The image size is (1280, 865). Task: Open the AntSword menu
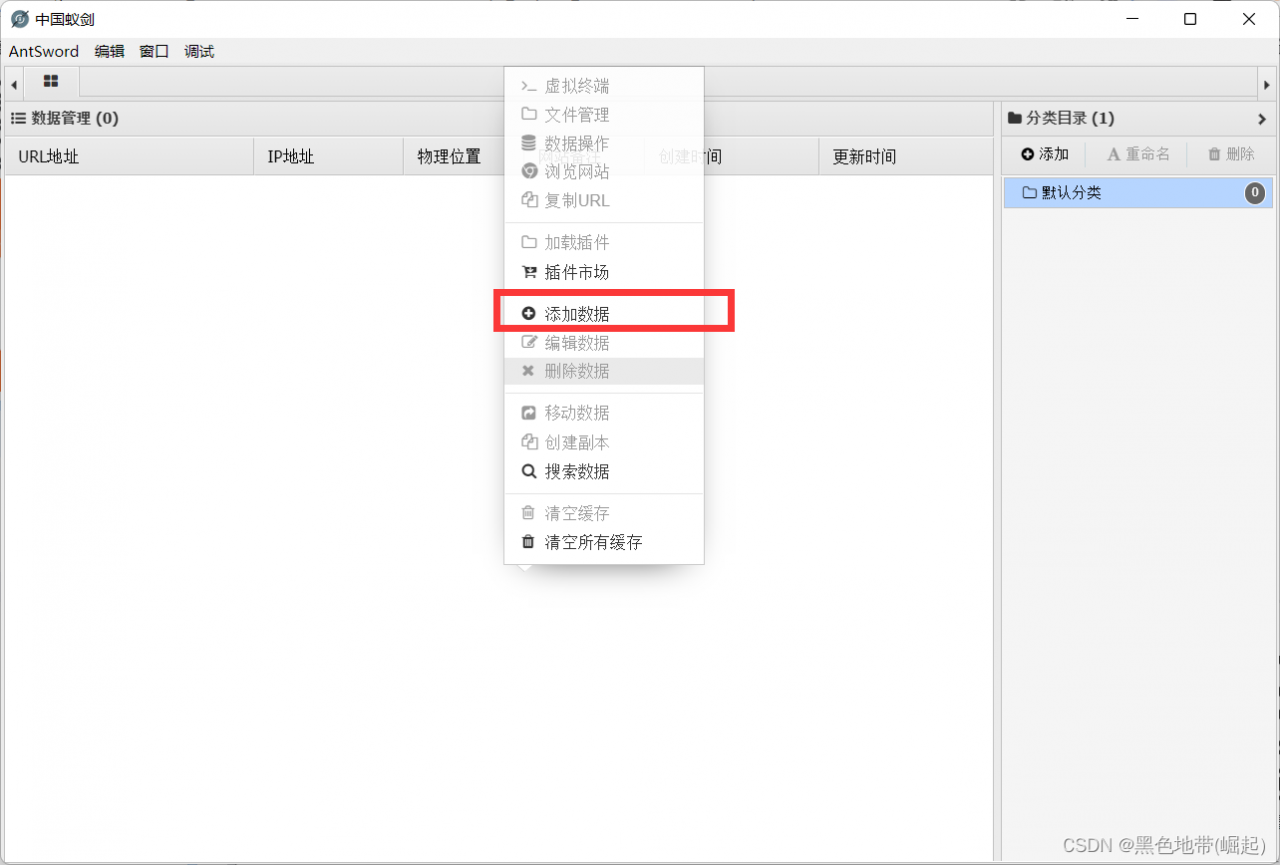tap(44, 51)
